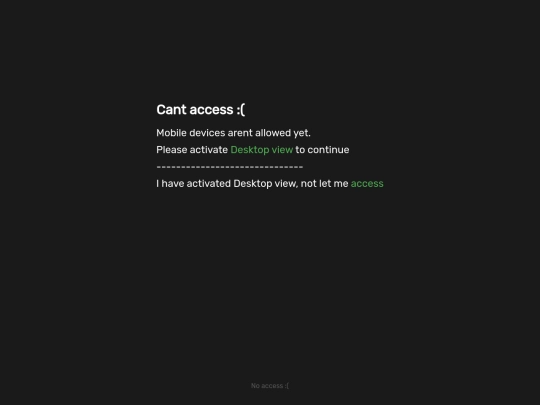Click the word "arent" in the message
Viewport: 540px width, 405px height.
pyautogui.click(x=240, y=133)
